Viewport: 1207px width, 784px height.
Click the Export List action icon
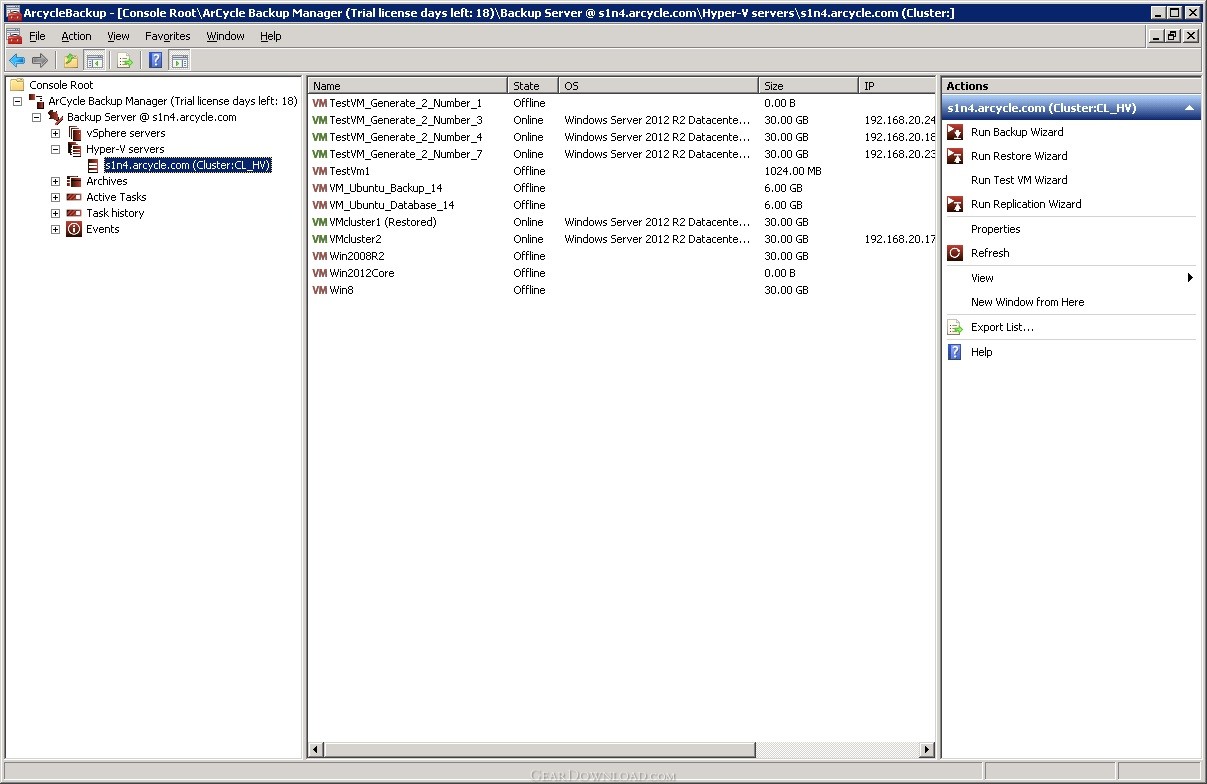pos(954,327)
